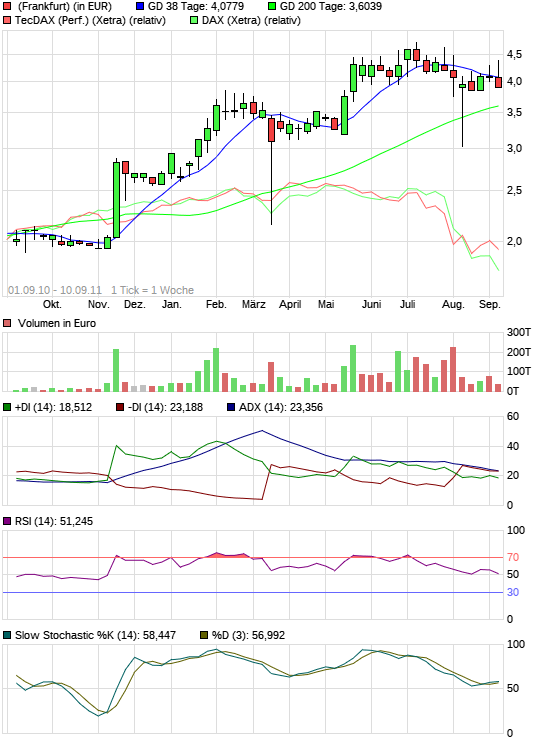Click the olive %D (3) legend square
Viewport: 545px width, 743px height.
[x=204, y=635]
